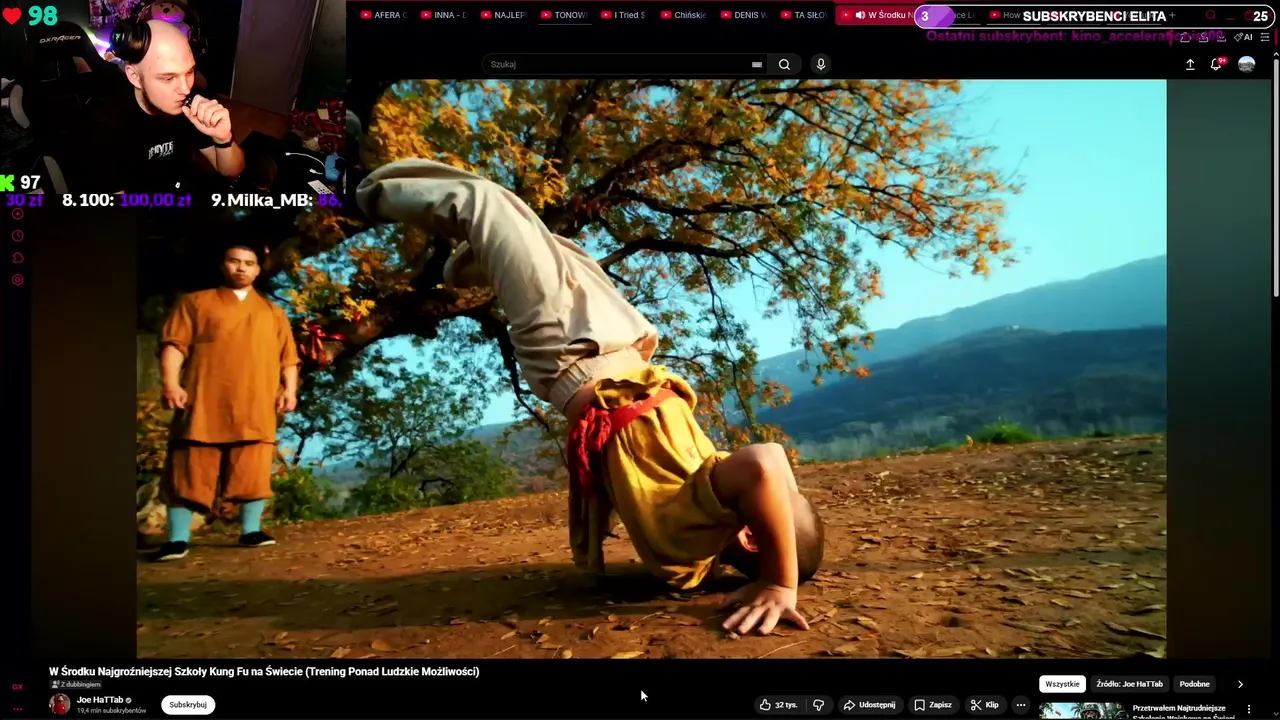Open Joe HaTTab channel avatar
Viewport: 1280px width, 720px height.
point(60,704)
